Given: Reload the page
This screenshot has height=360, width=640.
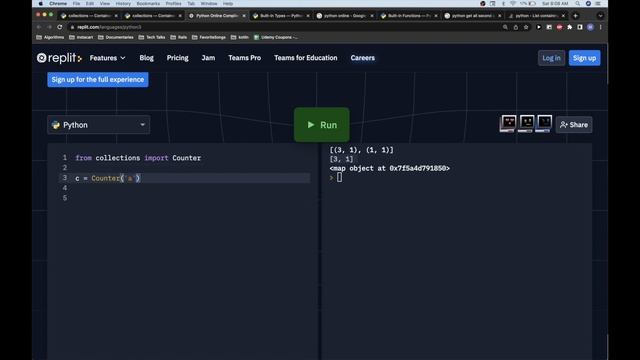Looking at the screenshot, I should pyautogui.click(x=60, y=27).
